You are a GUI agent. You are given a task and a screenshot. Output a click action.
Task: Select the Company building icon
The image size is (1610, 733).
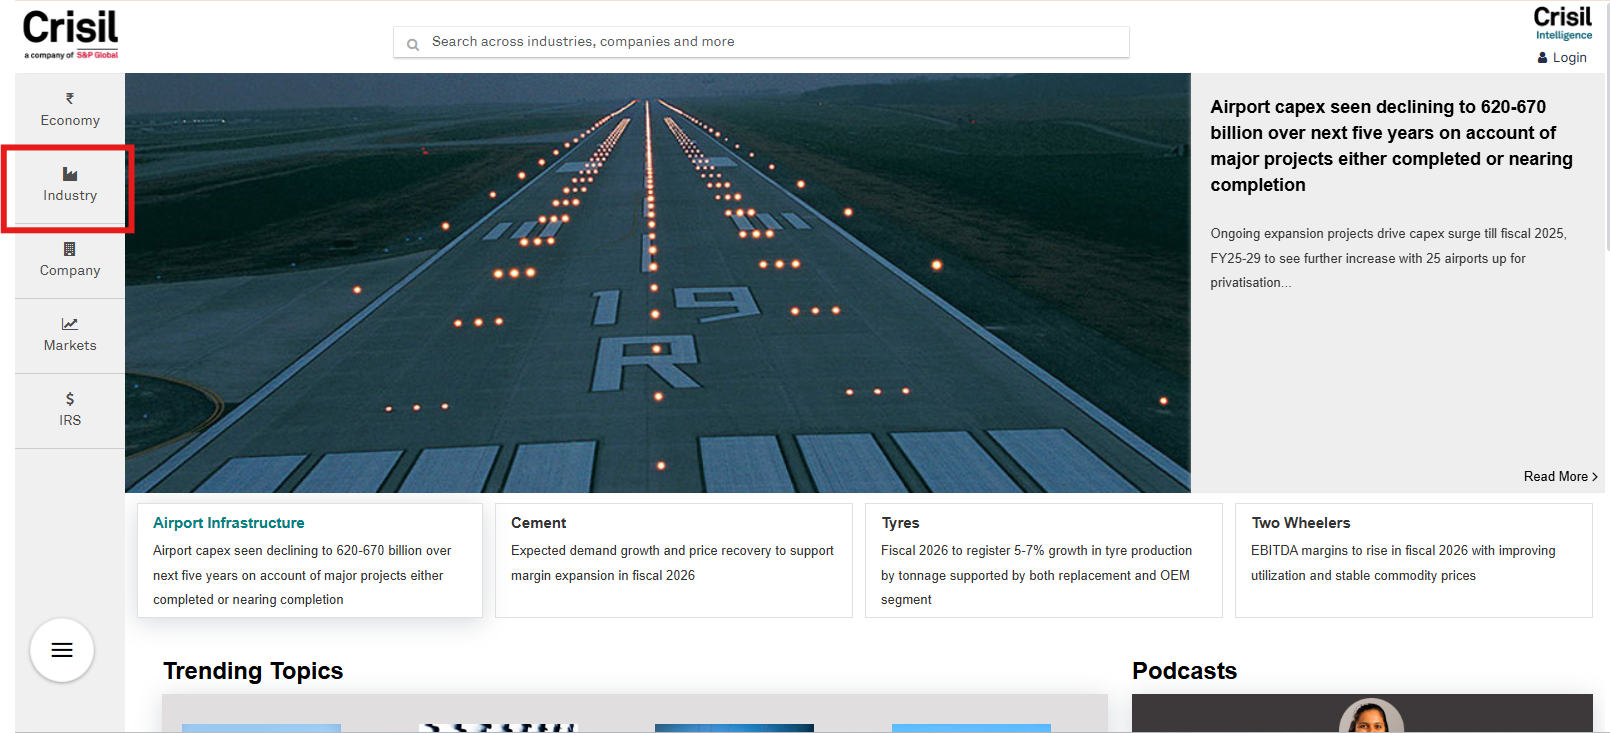pyautogui.click(x=70, y=249)
